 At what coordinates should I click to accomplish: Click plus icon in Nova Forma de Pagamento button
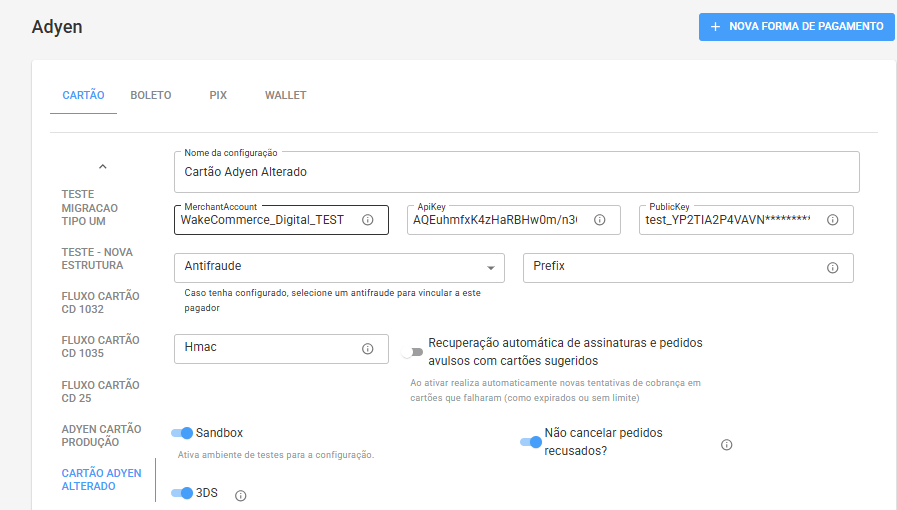click(715, 27)
